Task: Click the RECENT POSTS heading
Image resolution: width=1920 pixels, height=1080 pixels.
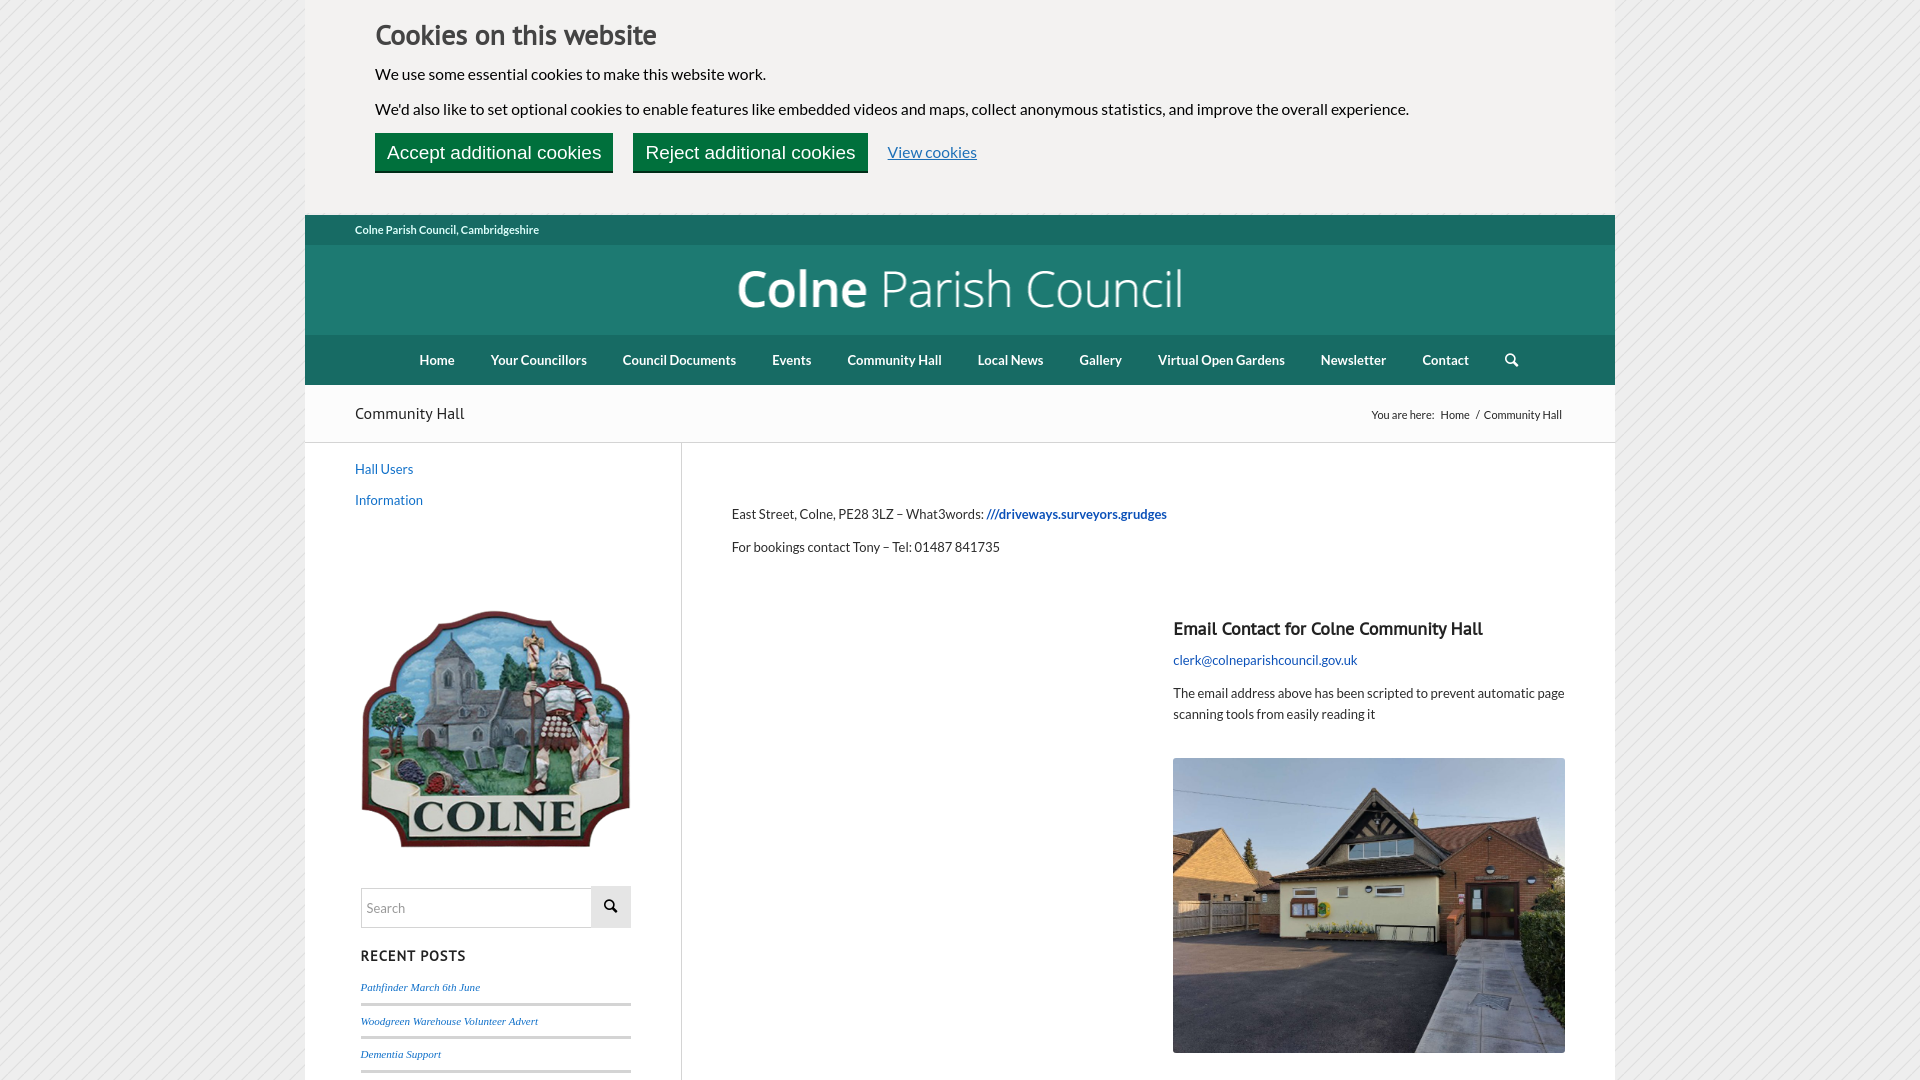Action: click(413, 956)
